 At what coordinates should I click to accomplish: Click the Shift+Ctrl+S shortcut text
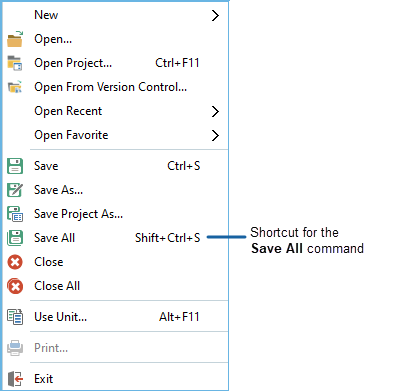pyautogui.click(x=168, y=238)
